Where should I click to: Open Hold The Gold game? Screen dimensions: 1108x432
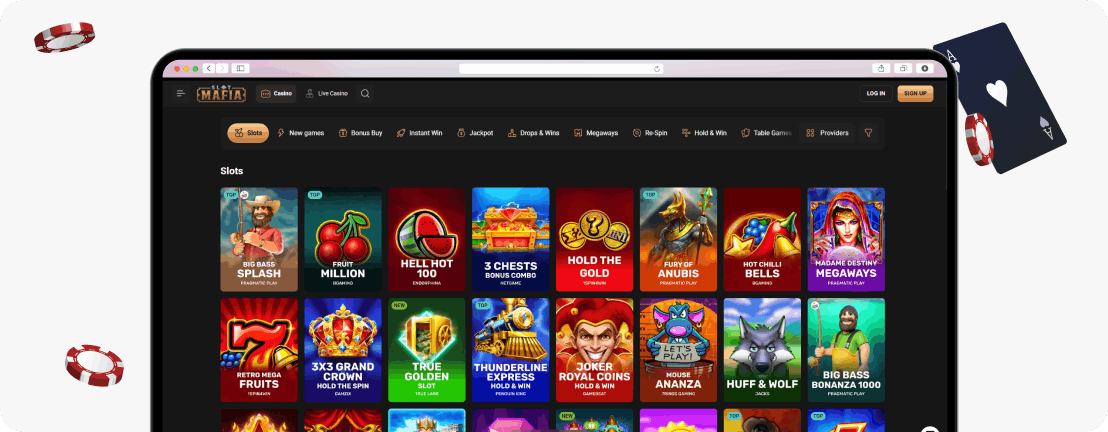(595, 240)
